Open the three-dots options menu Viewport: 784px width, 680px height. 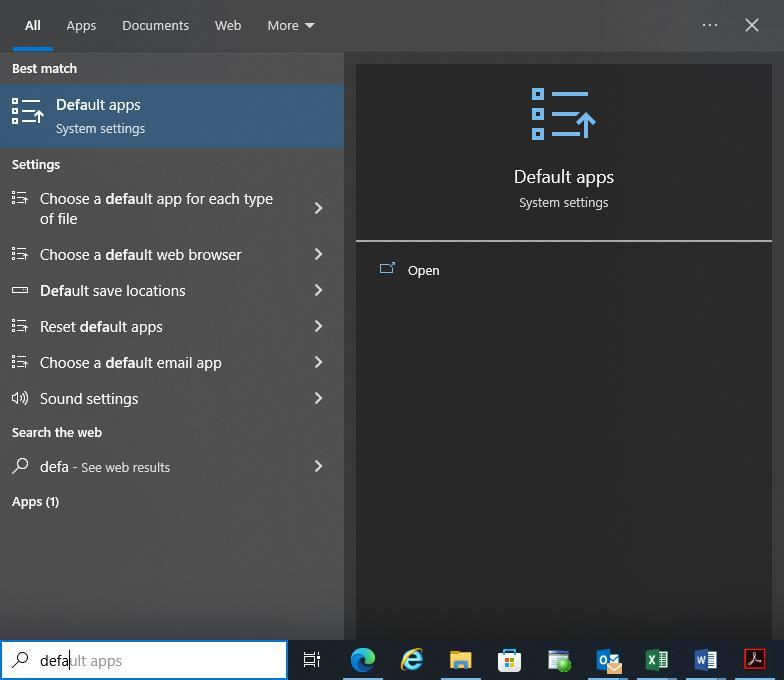710,25
